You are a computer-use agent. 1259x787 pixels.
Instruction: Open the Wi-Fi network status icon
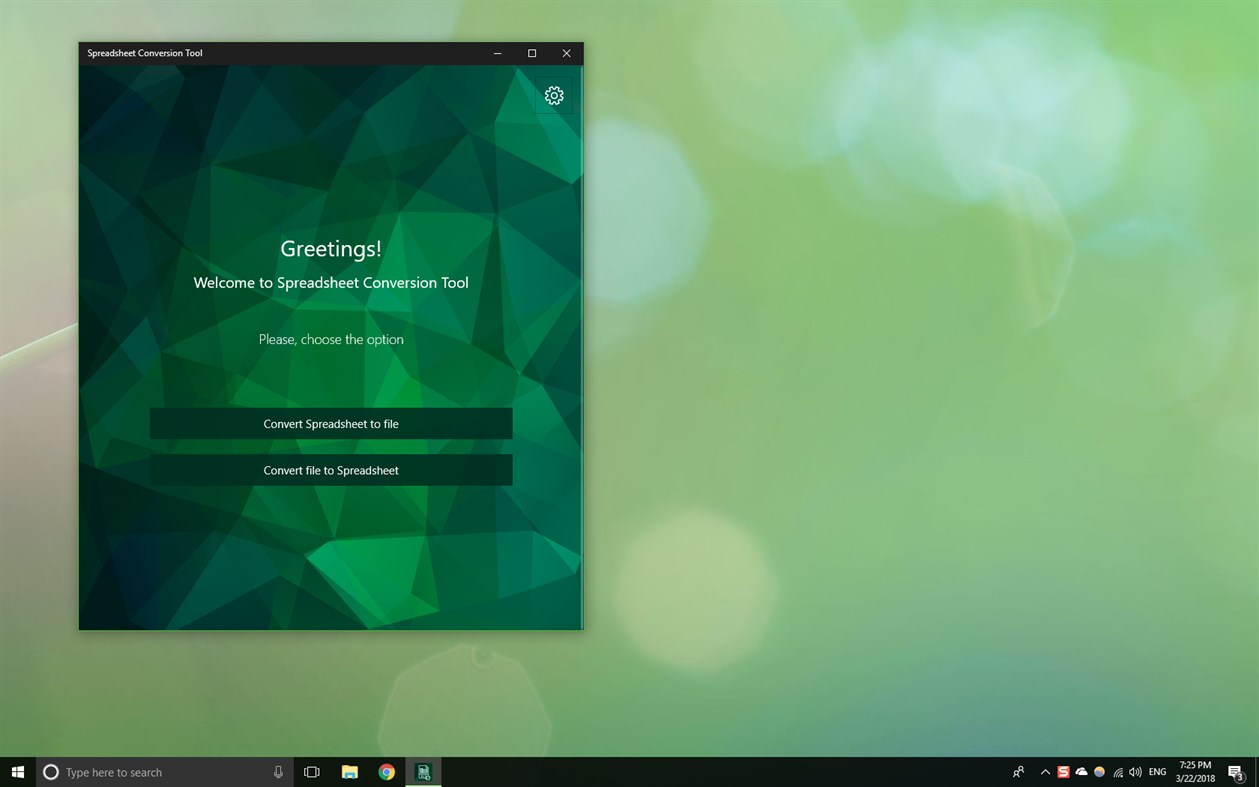[1117, 771]
